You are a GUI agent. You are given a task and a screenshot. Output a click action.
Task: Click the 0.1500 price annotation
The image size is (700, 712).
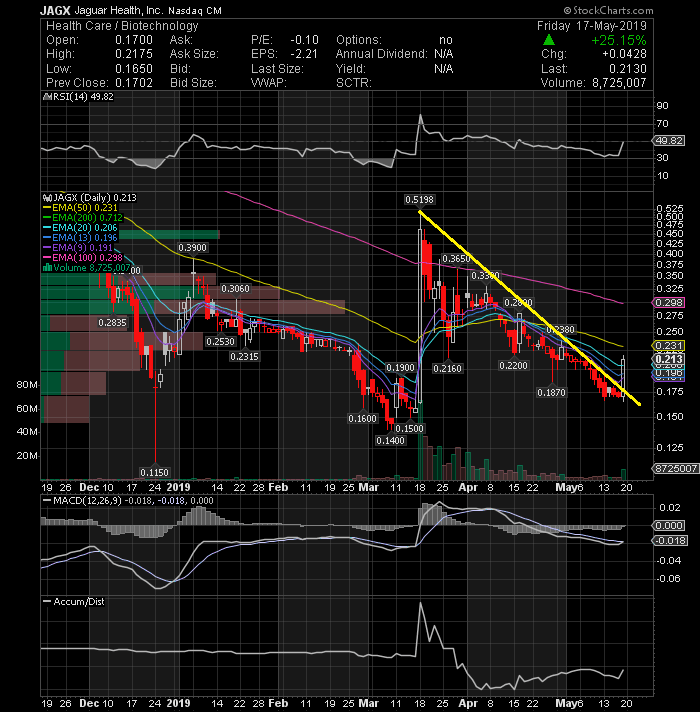[x=409, y=428]
